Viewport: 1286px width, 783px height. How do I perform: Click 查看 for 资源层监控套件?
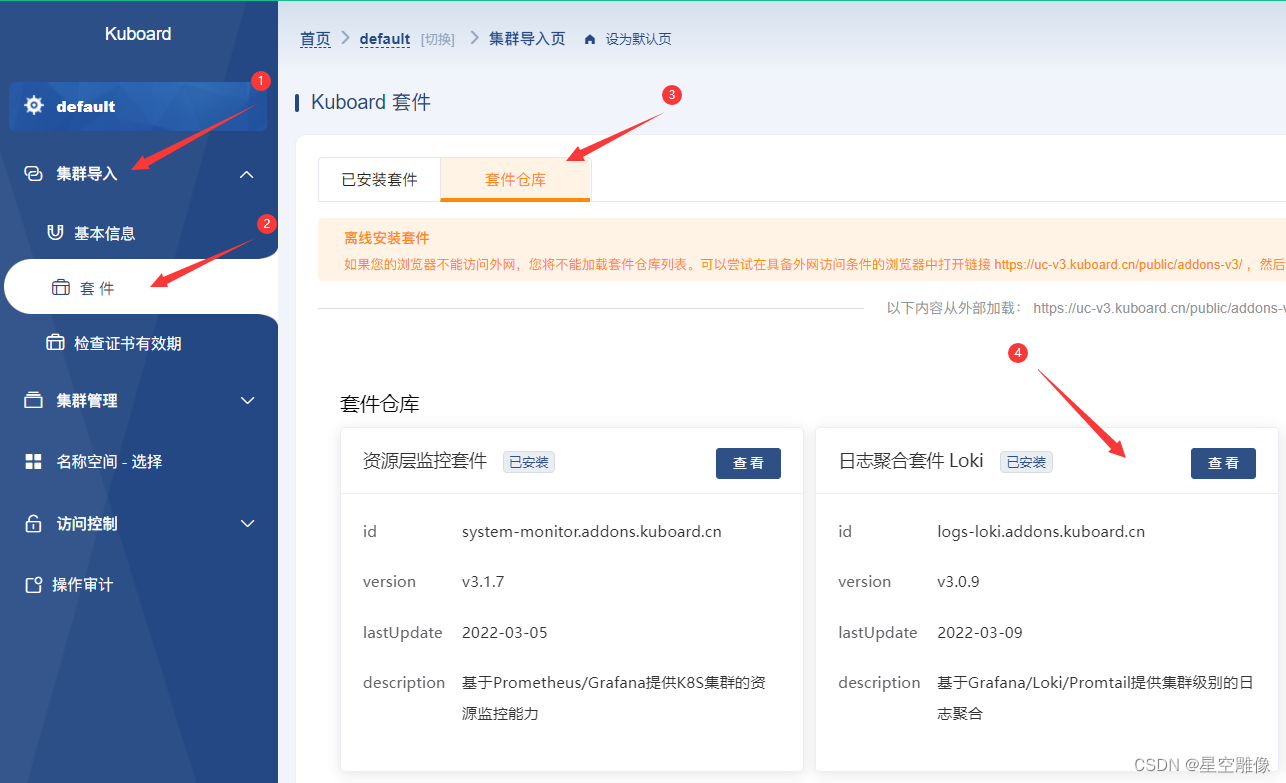748,463
